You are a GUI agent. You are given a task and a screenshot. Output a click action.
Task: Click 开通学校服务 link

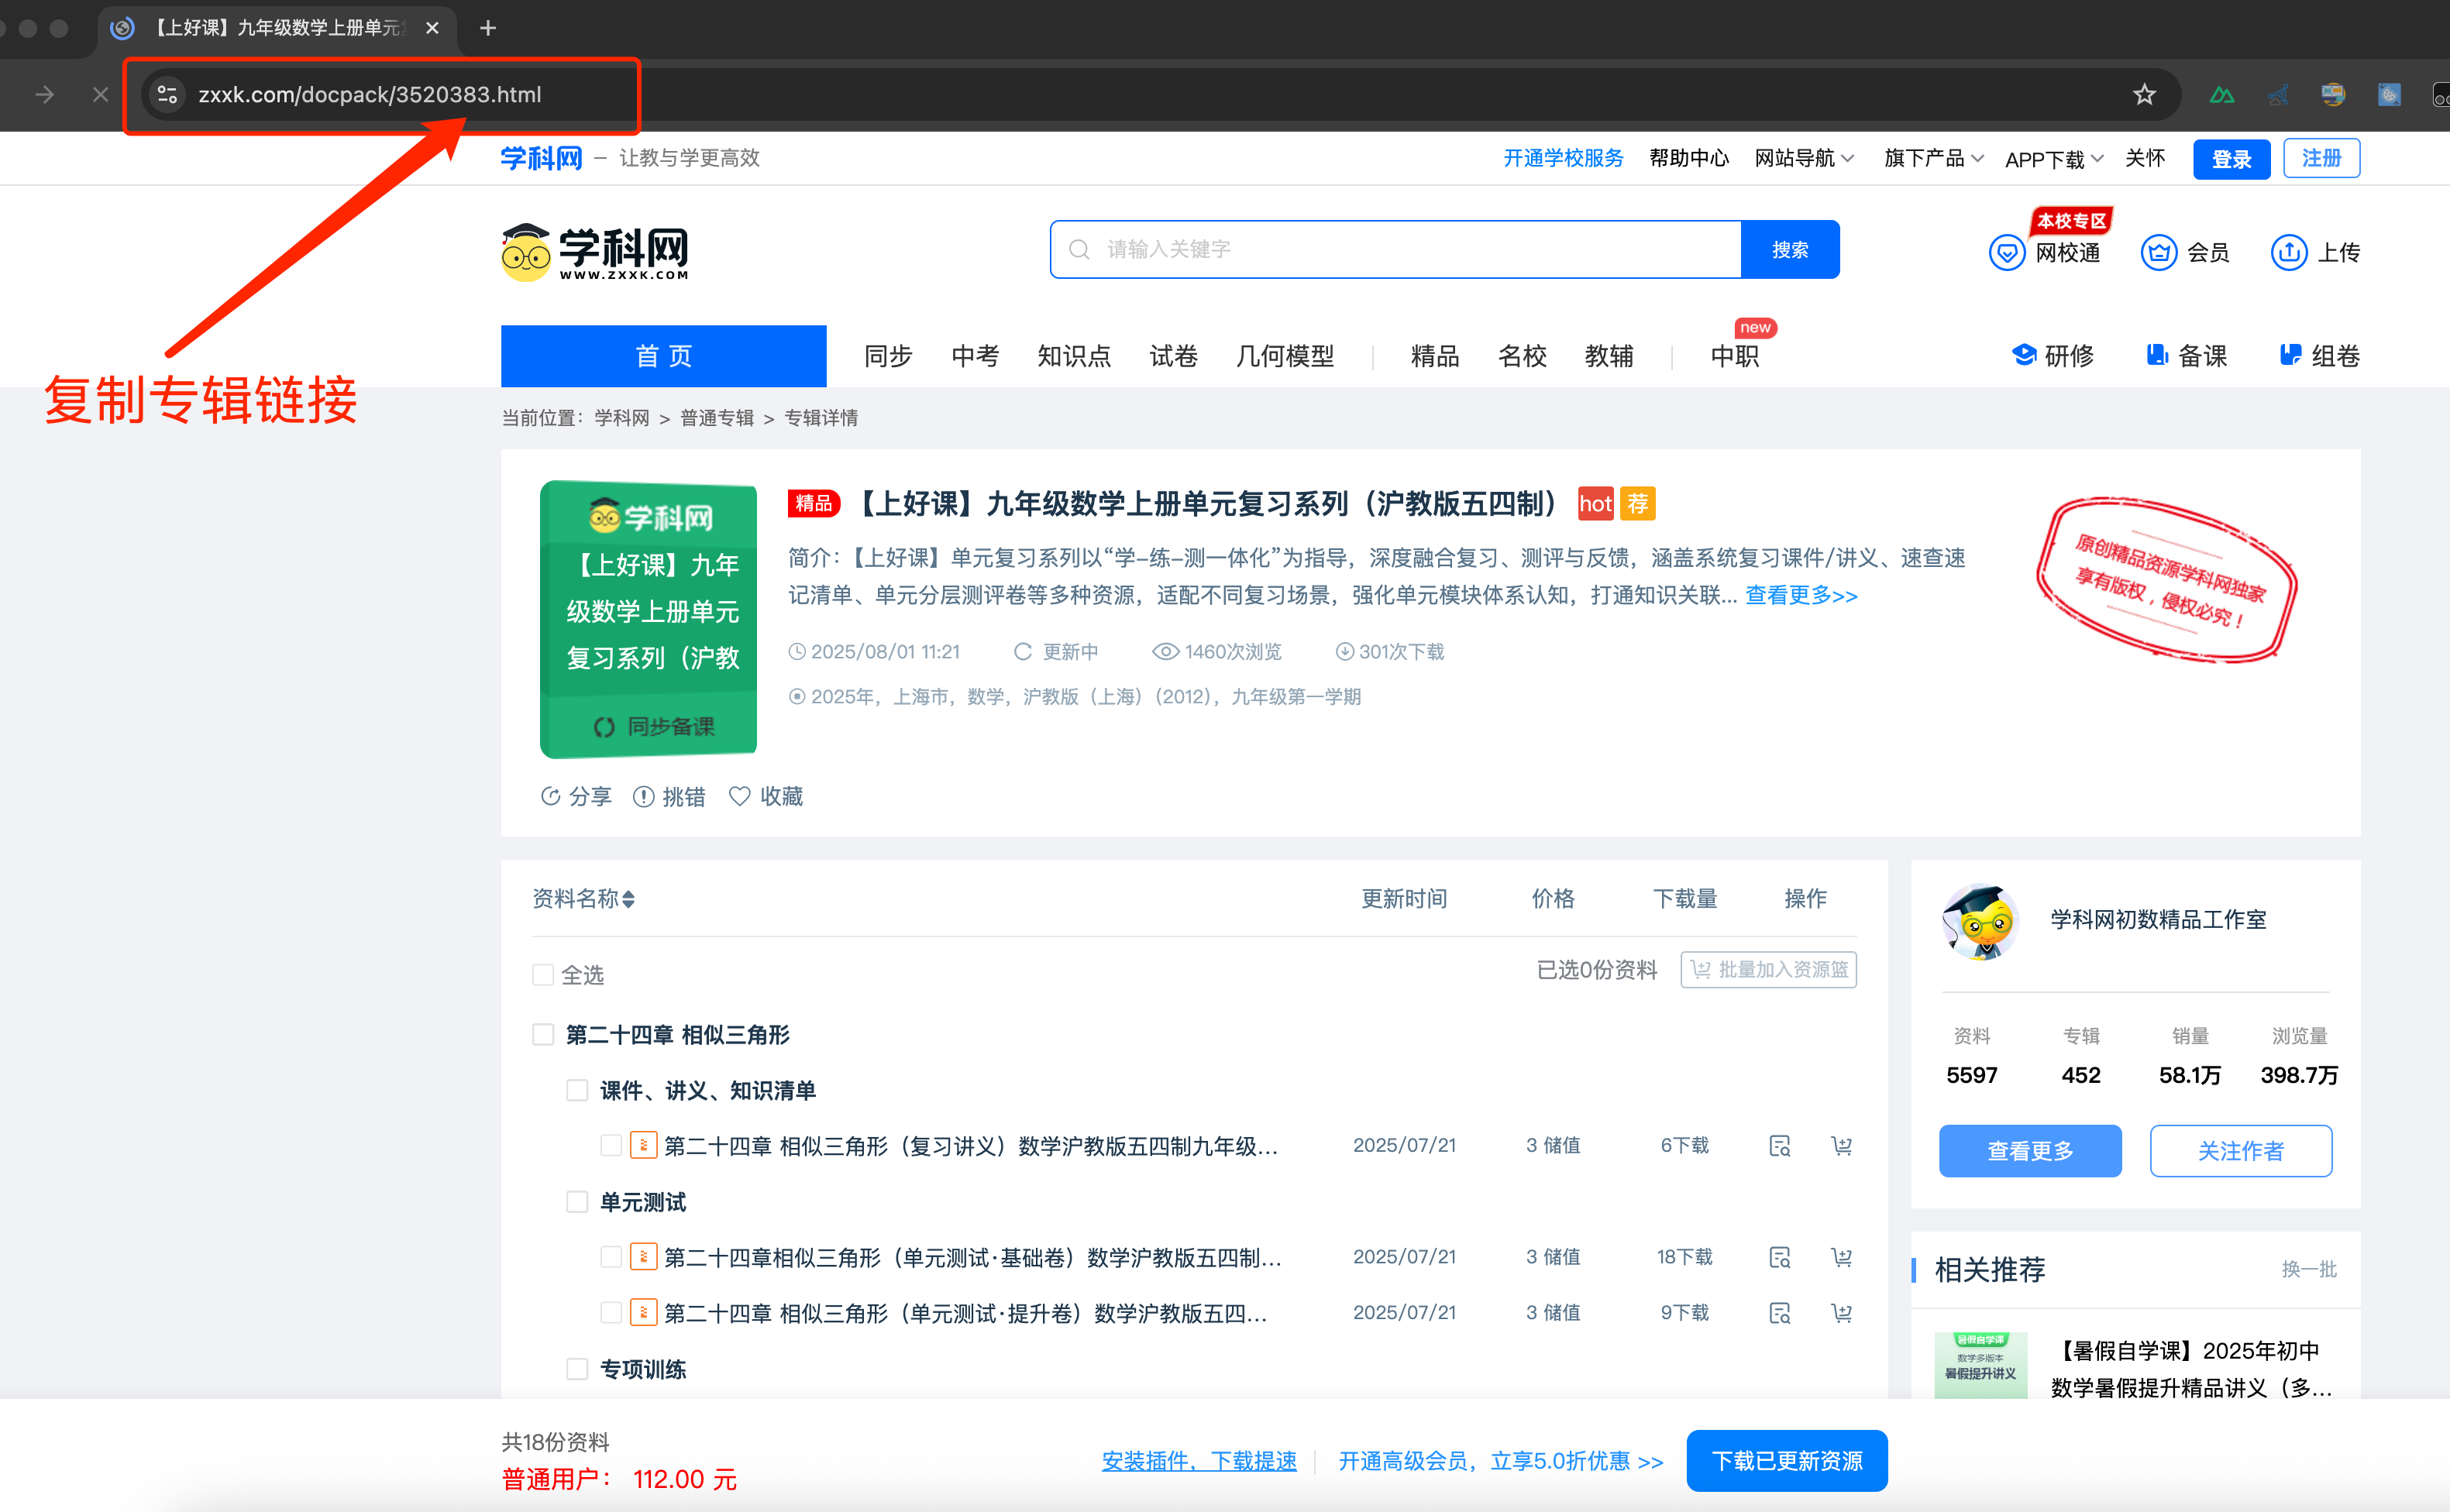(1563, 158)
